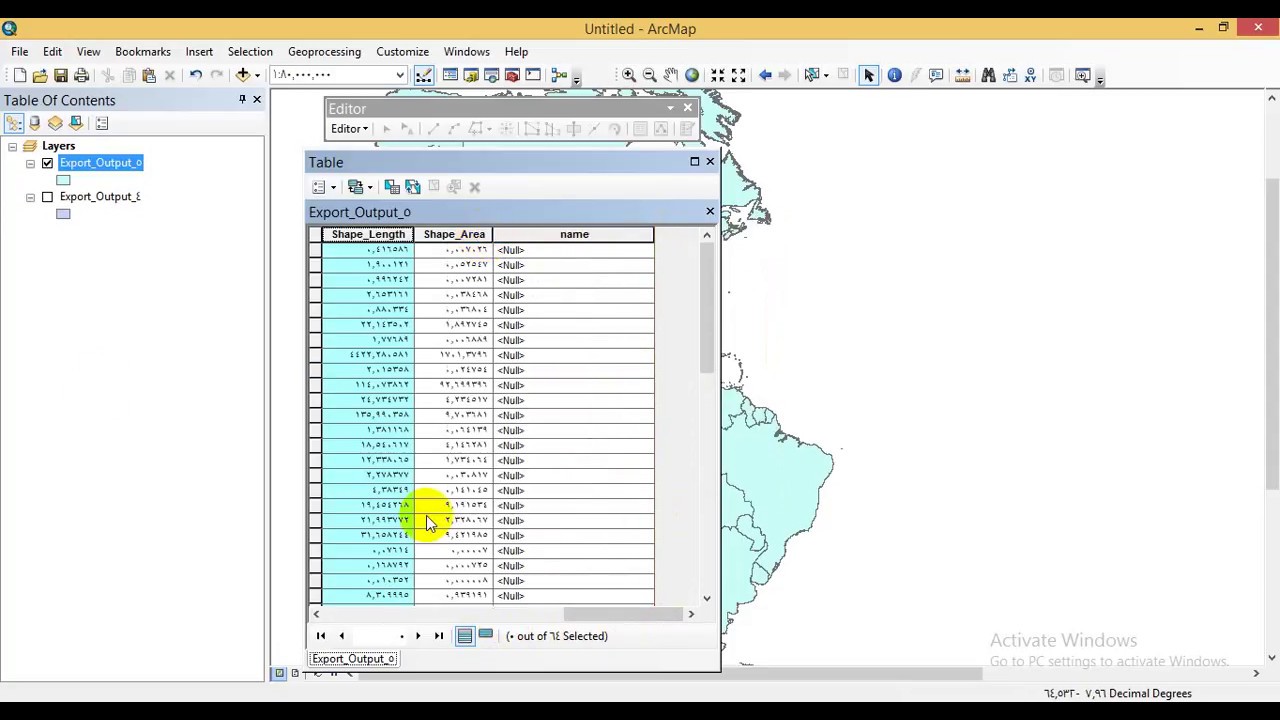Open the Editor dropdown menu
Viewport: 1280px width, 720px height.
click(350, 129)
